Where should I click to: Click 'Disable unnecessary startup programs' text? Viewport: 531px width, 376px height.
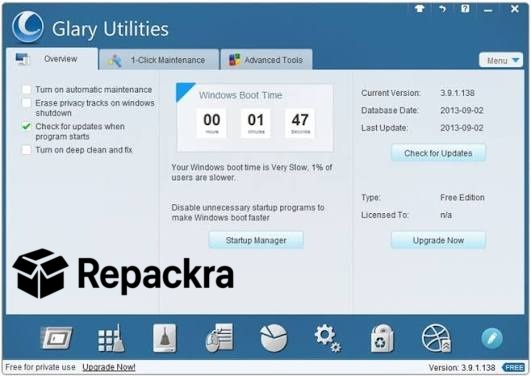(248, 212)
